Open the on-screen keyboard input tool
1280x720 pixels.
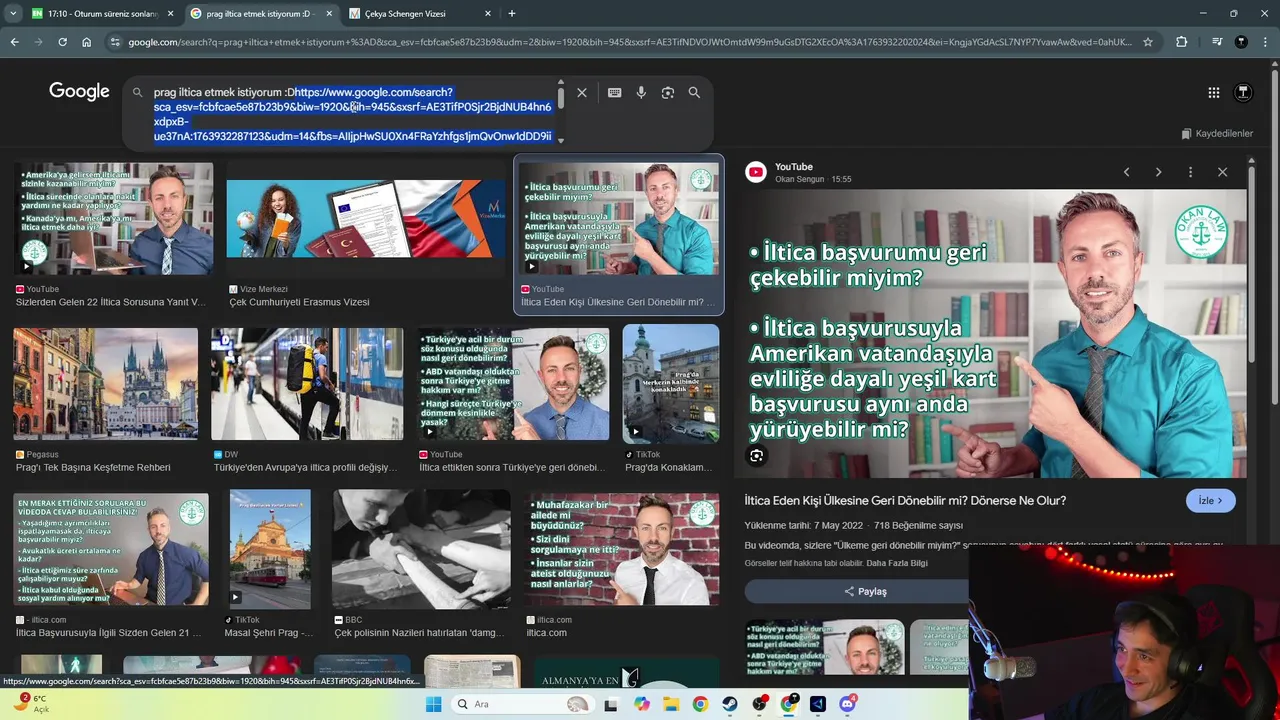pos(614,92)
